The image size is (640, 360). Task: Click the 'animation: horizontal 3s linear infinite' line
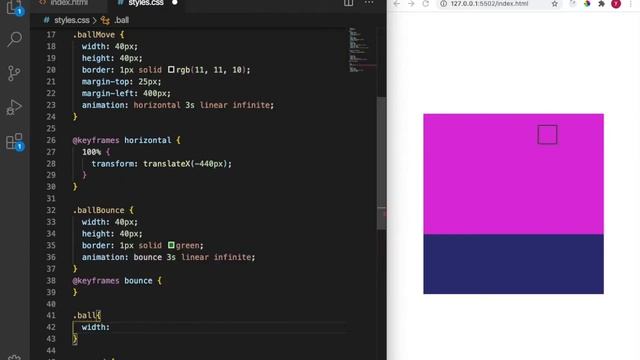178,105
